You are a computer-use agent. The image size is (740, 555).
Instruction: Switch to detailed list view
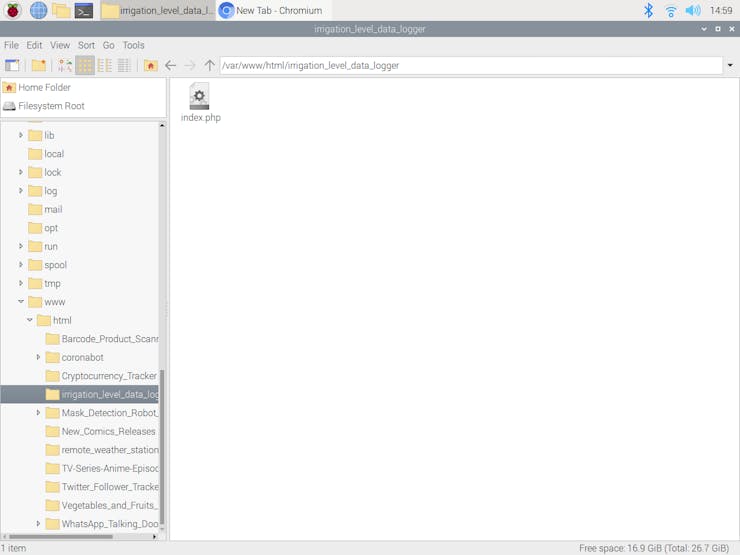(124, 66)
